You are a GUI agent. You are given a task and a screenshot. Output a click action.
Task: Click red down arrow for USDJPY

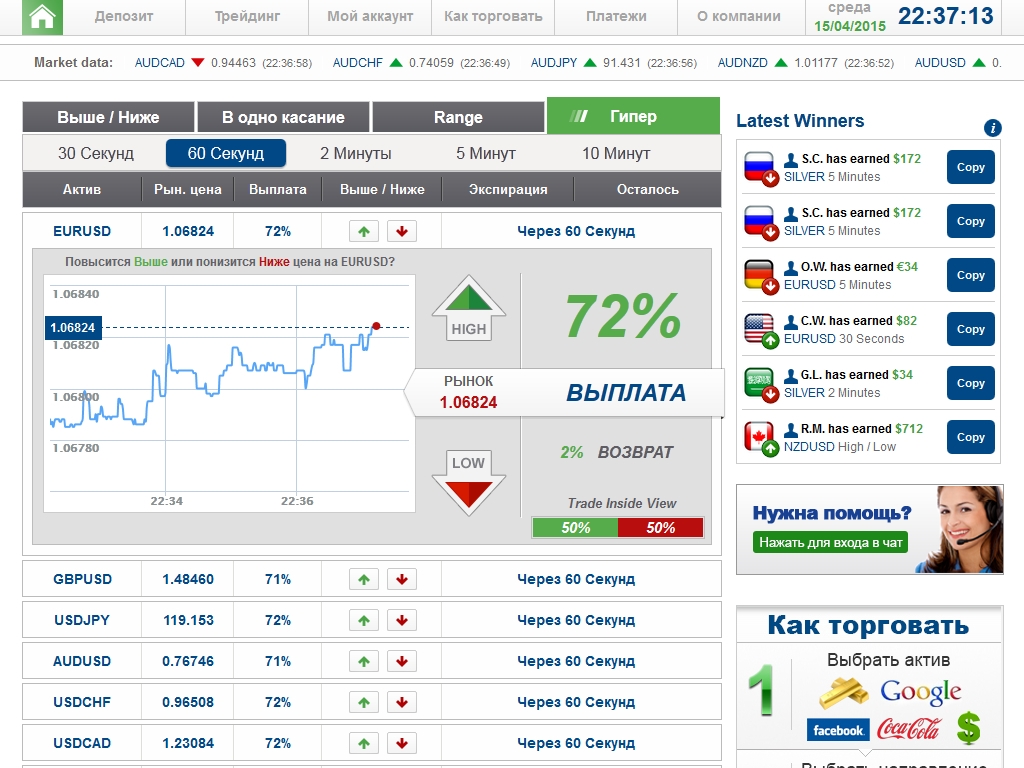click(402, 620)
